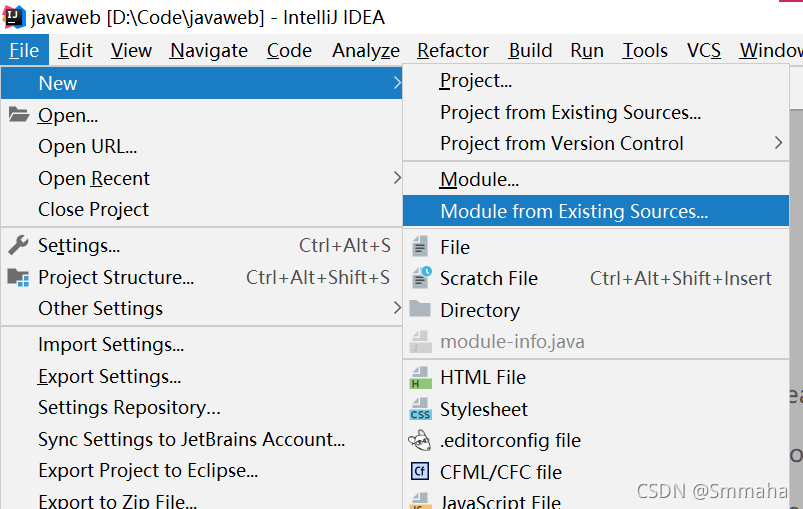Image resolution: width=803 pixels, height=509 pixels.
Task: Expand Project from Version Control arrow
Action: point(778,143)
